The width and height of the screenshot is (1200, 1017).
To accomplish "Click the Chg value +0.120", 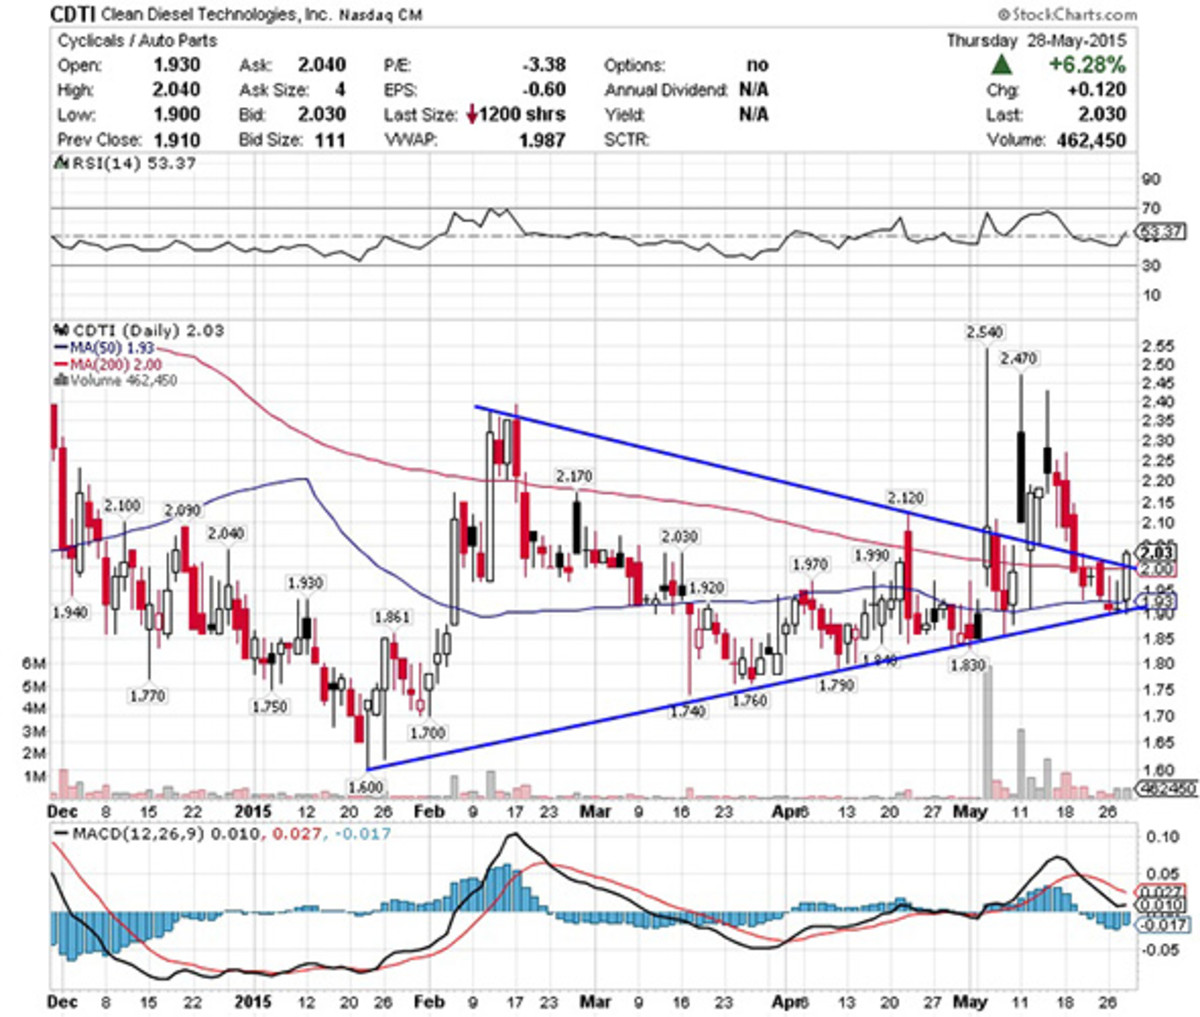I will tap(1095, 90).
